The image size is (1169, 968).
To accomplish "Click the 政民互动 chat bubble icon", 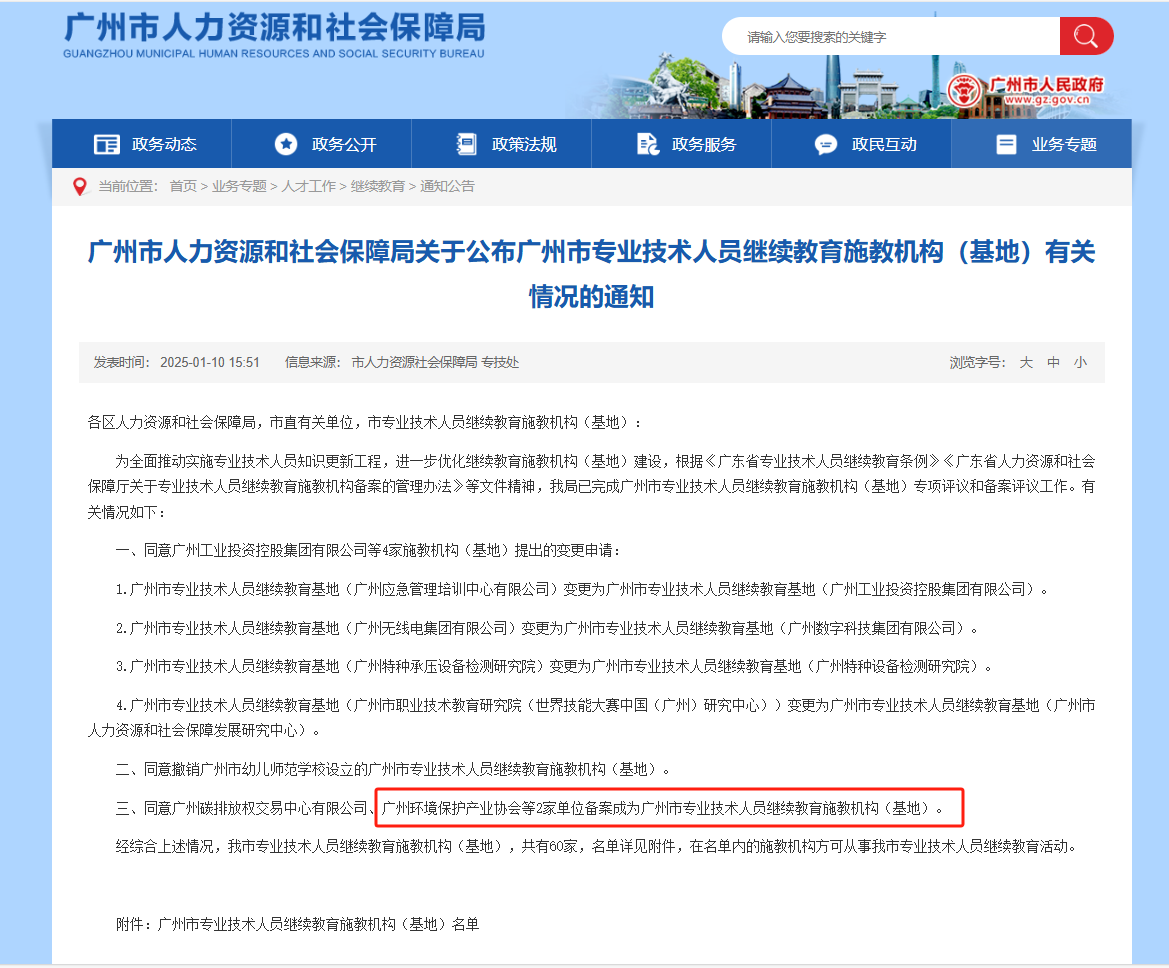I will coord(826,145).
